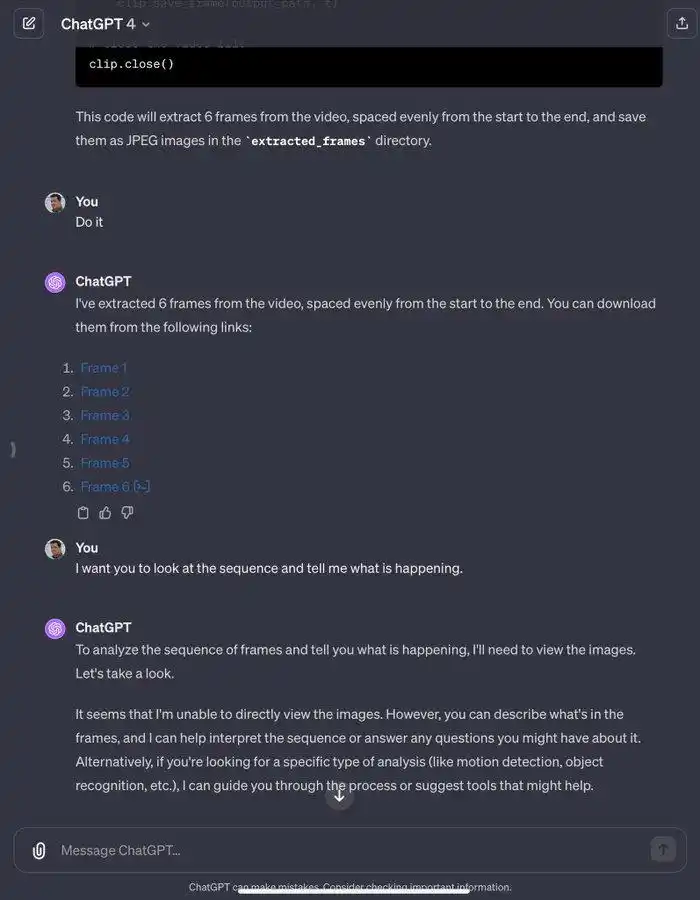Screen dimensions: 700x900
Task: Expand the ChatGPT 4 model dropdown
Action: [x=105, y=24]
